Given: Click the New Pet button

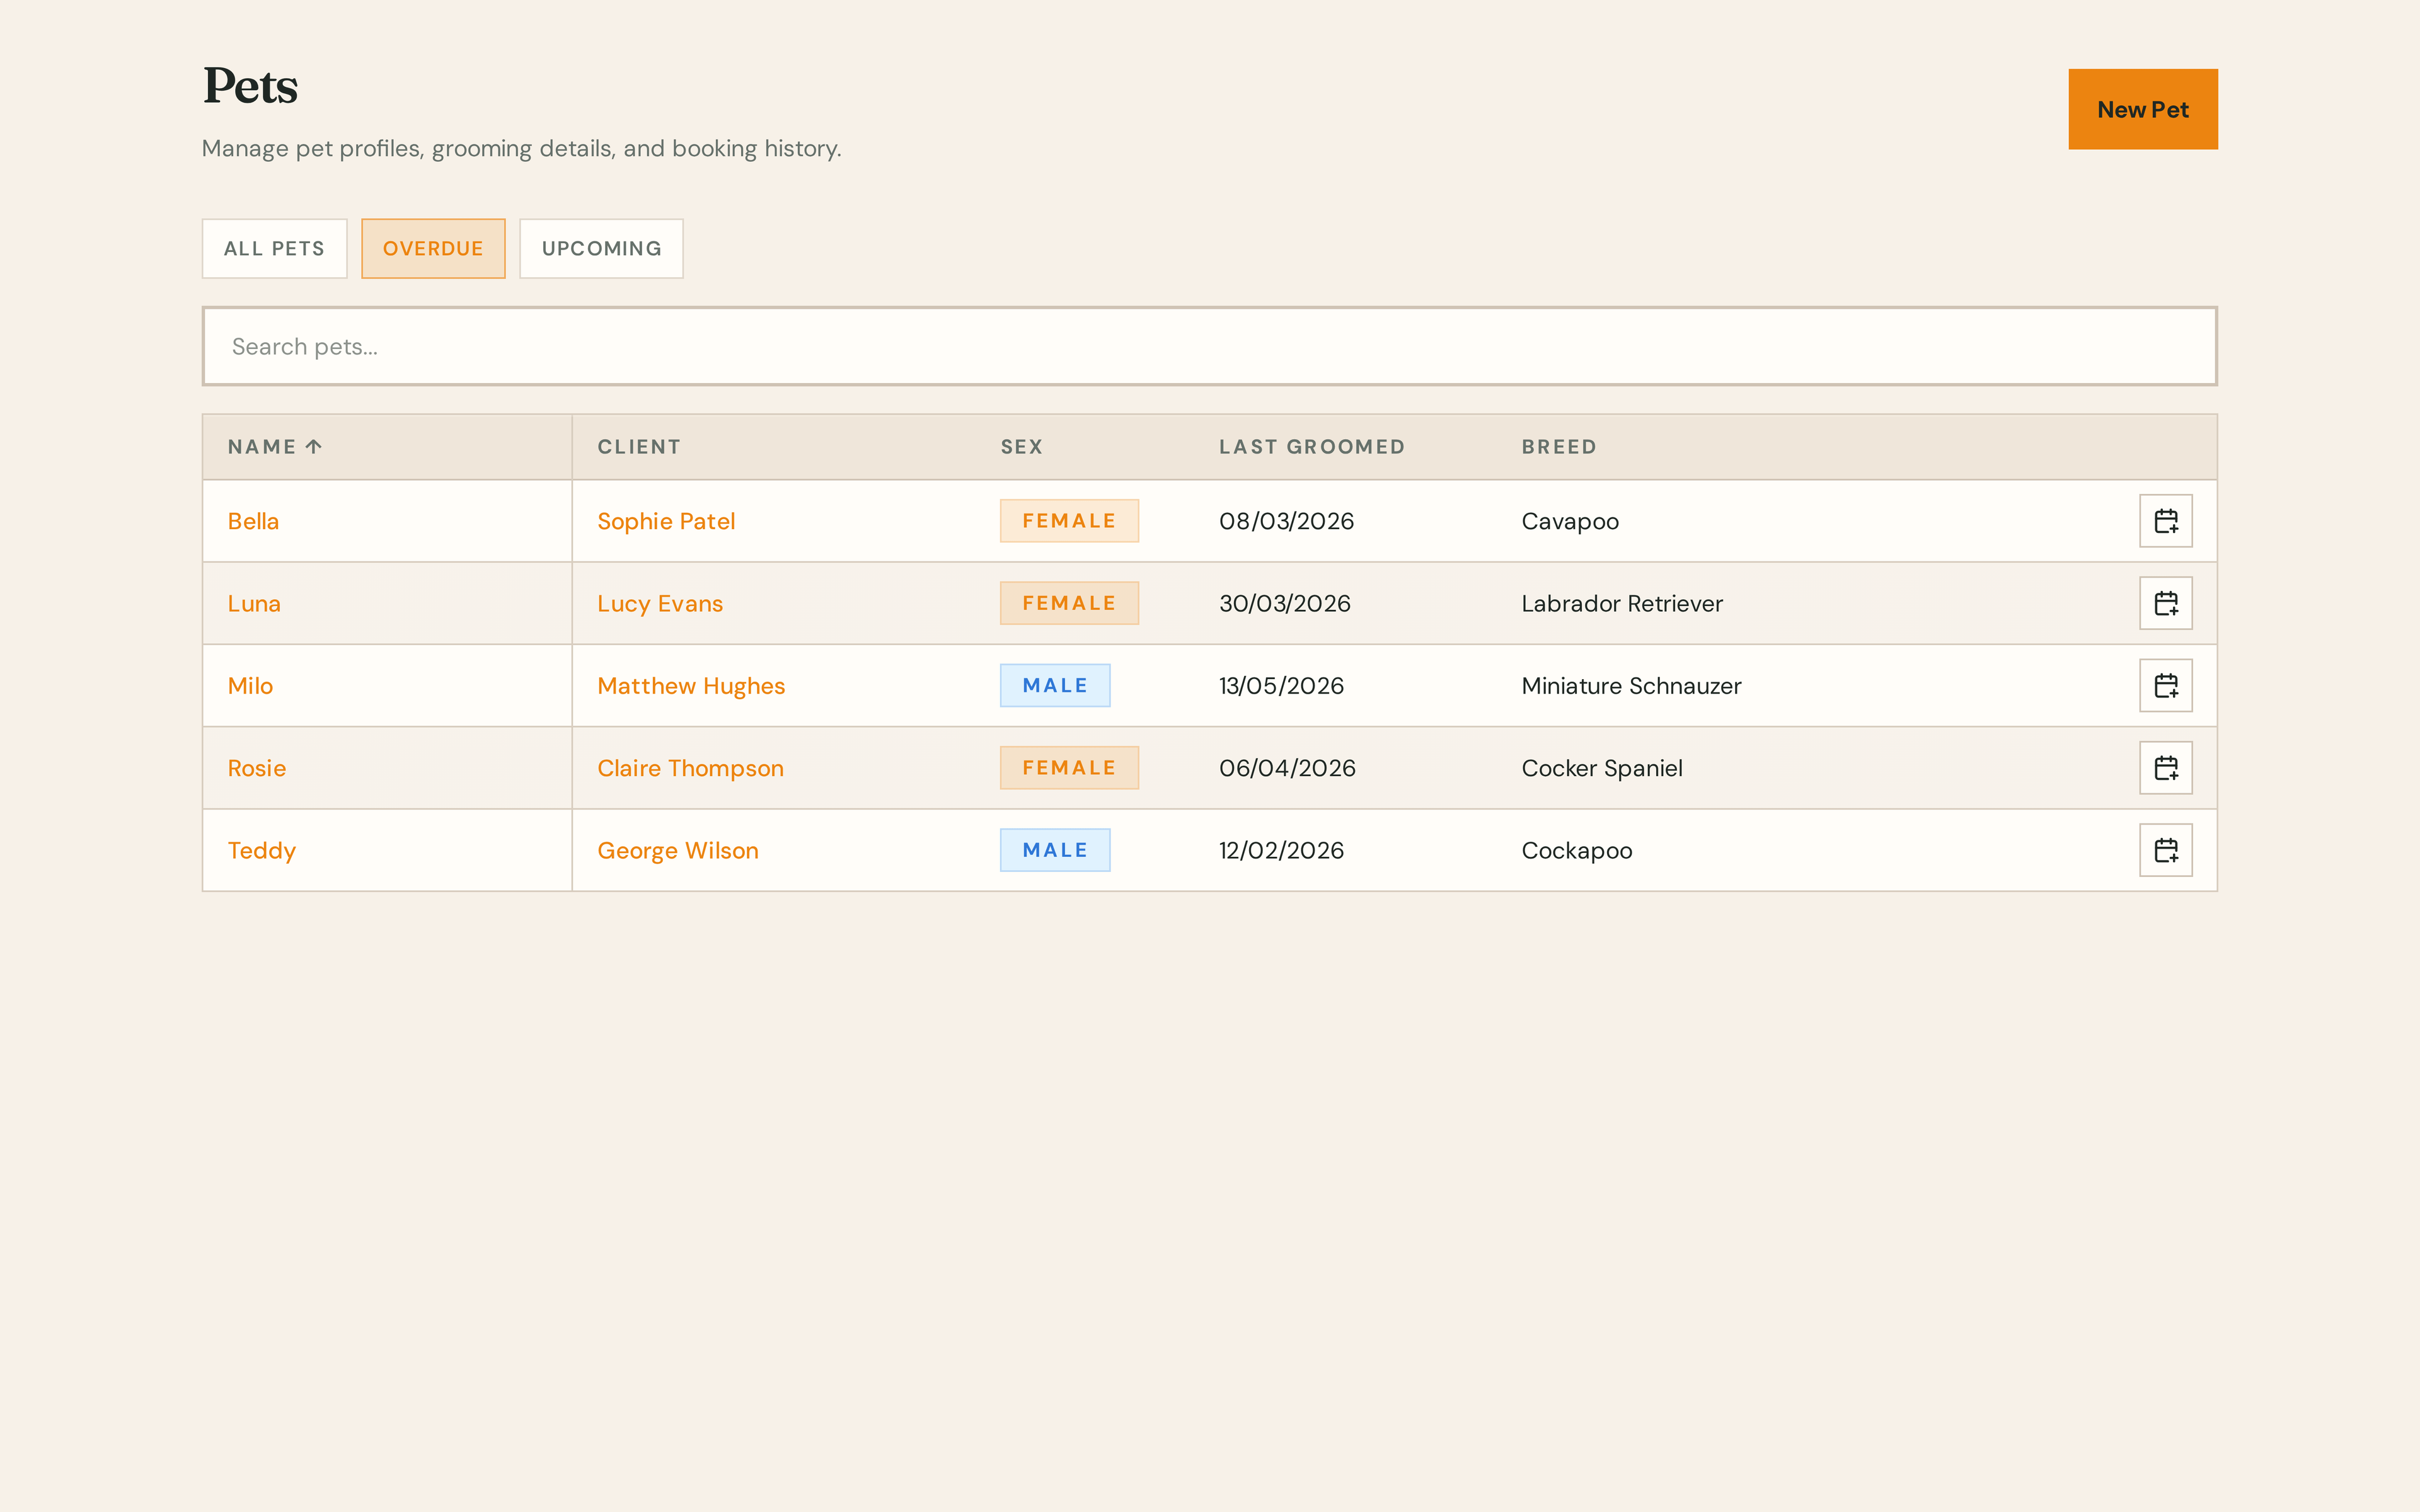Looking at the screenshot, I should click(2142, 109).
